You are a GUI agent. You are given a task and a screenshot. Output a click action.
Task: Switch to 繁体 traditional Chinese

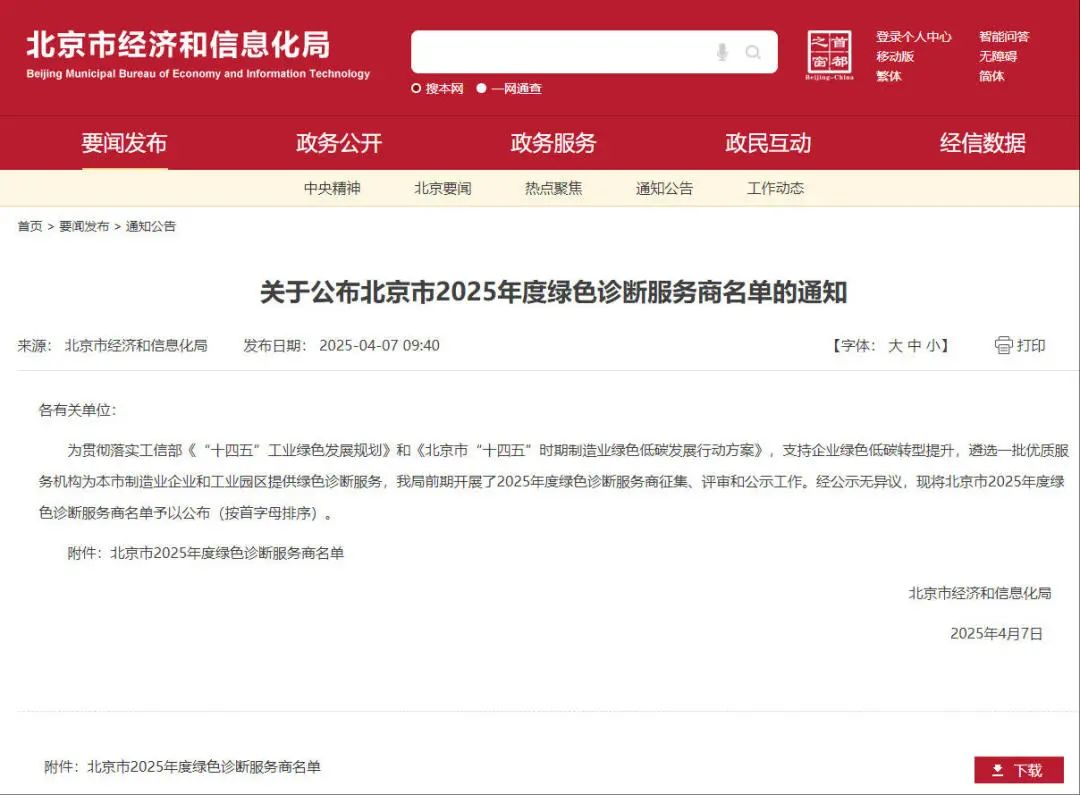(x=889, y=76)
